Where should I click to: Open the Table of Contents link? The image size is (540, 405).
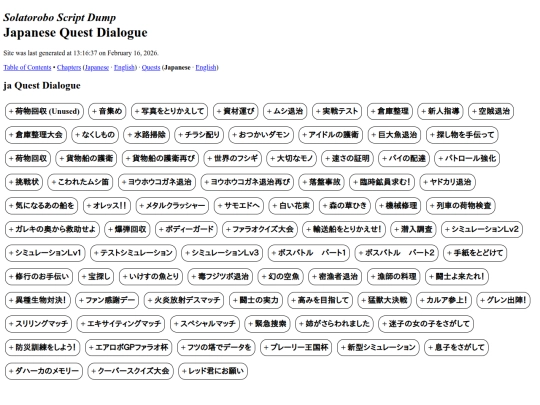pyautogui.click(x=27, y=68)
